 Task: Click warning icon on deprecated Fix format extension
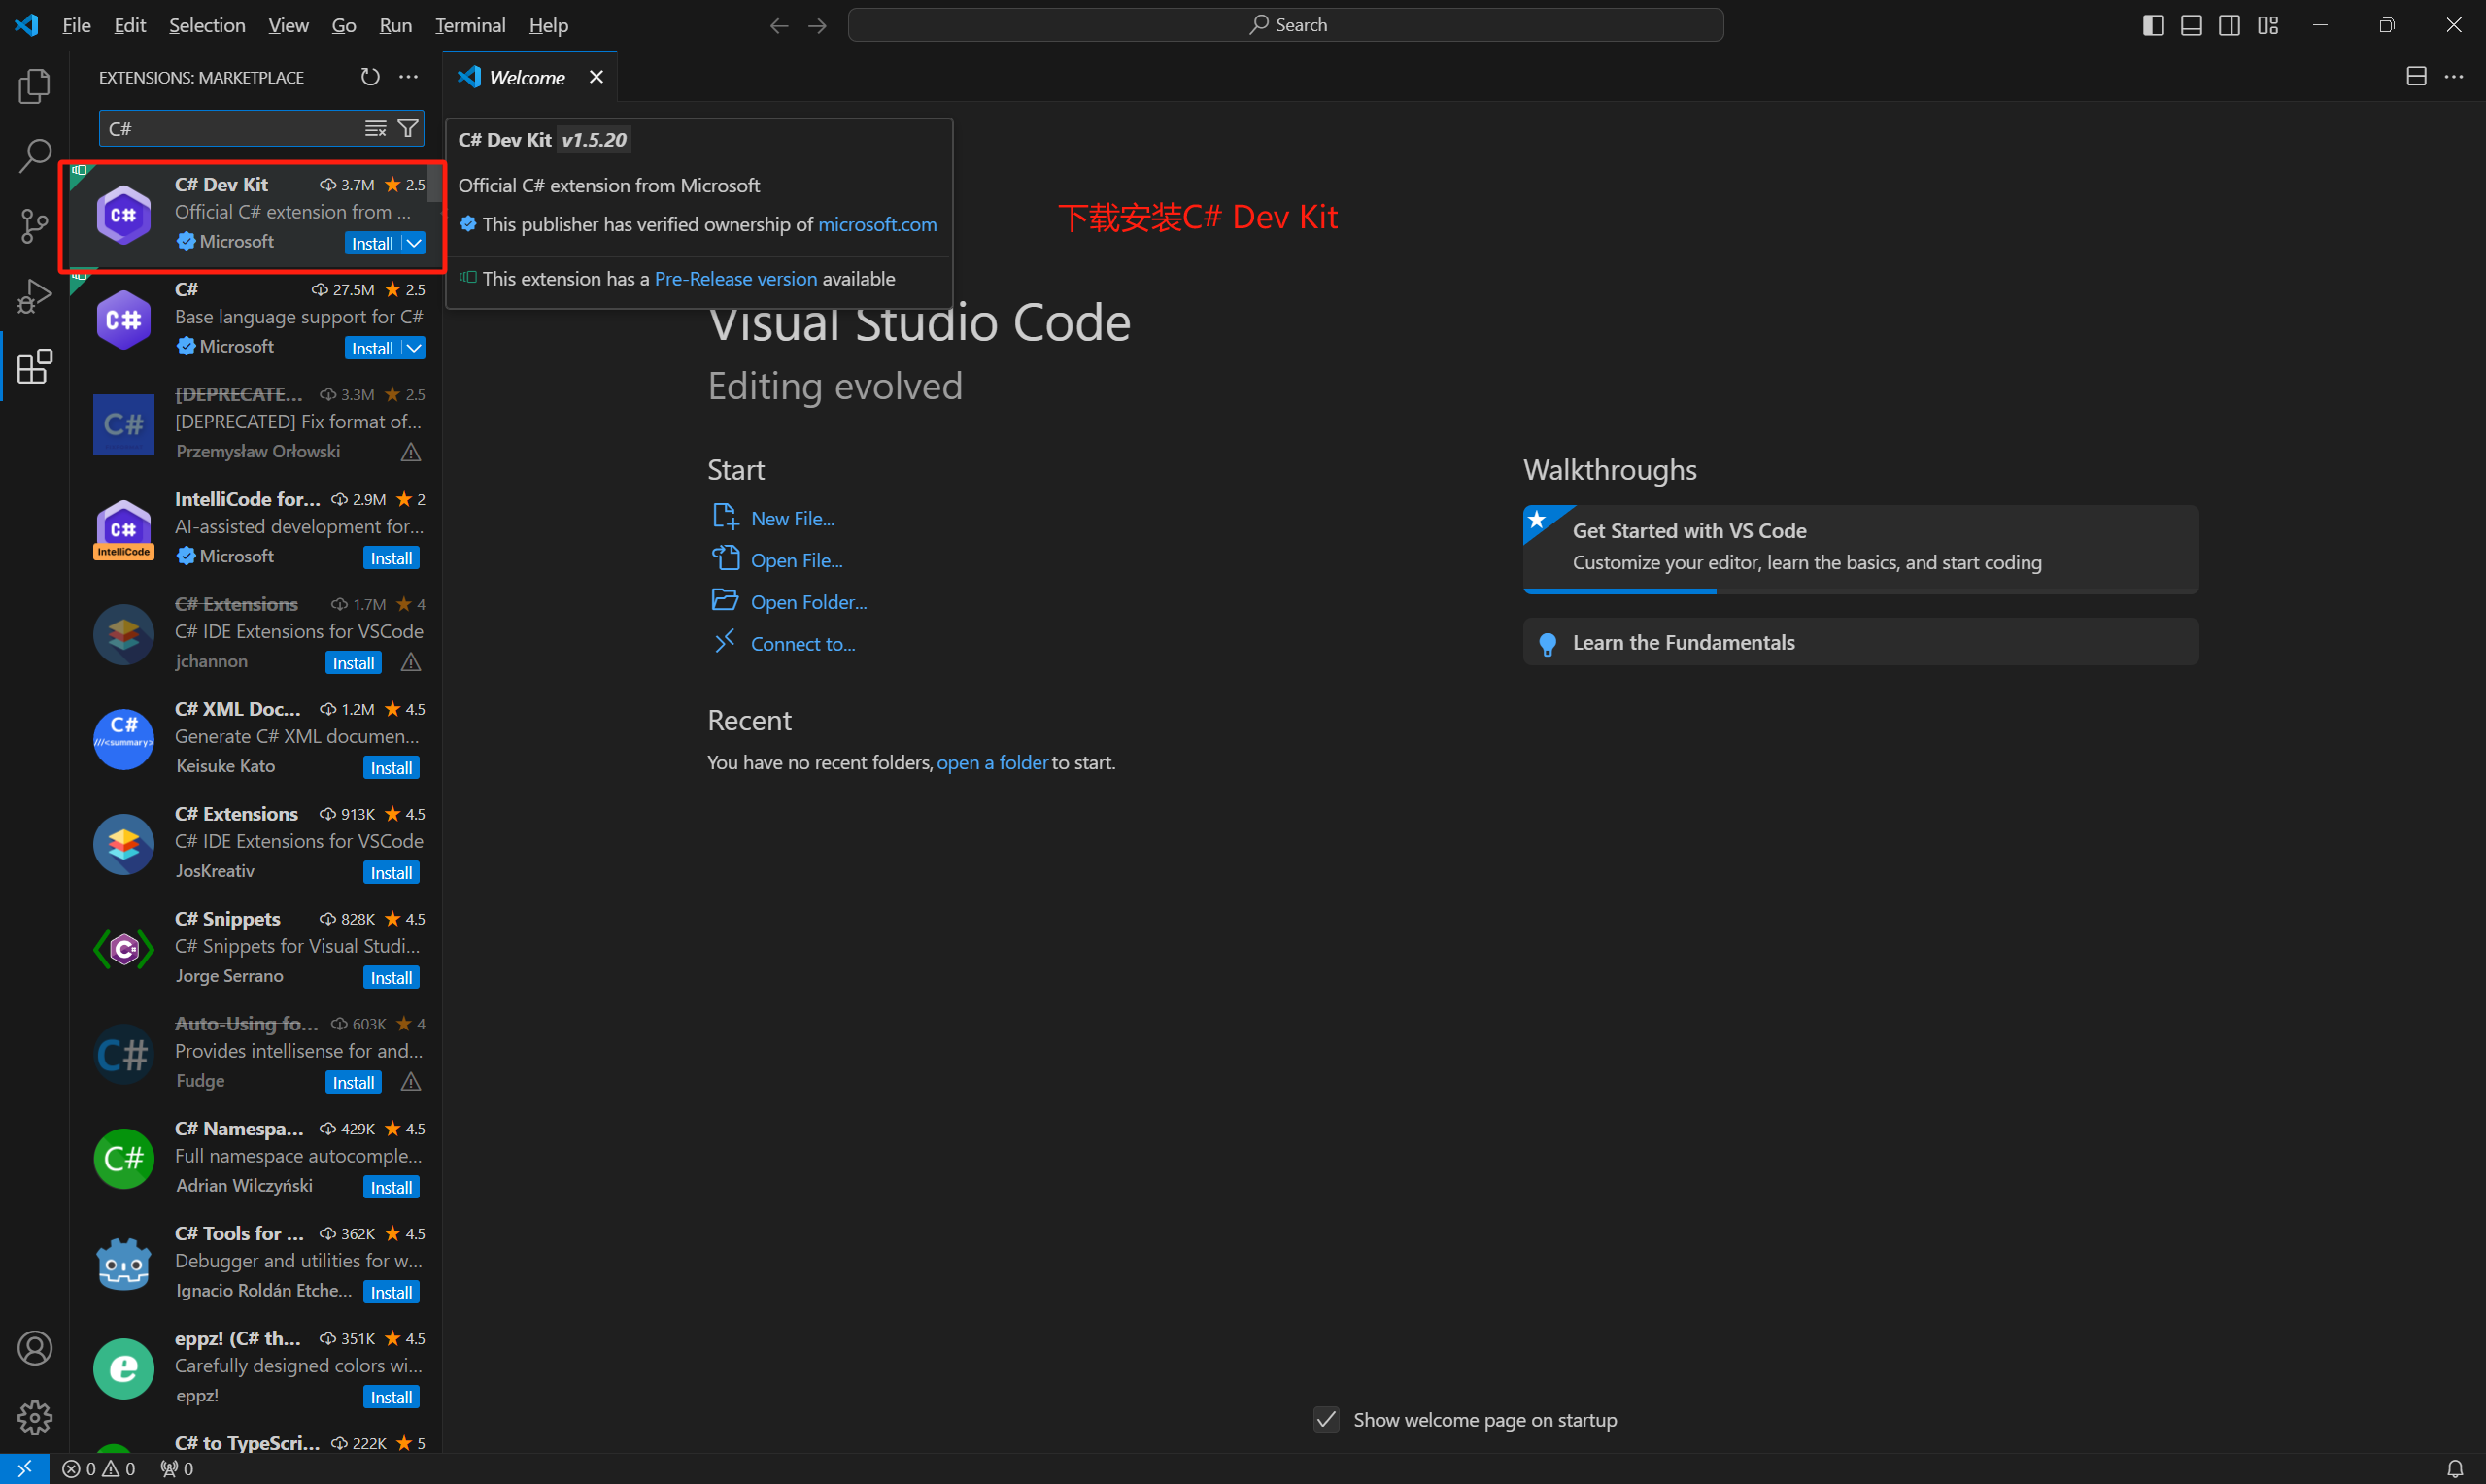click(411, 453)
